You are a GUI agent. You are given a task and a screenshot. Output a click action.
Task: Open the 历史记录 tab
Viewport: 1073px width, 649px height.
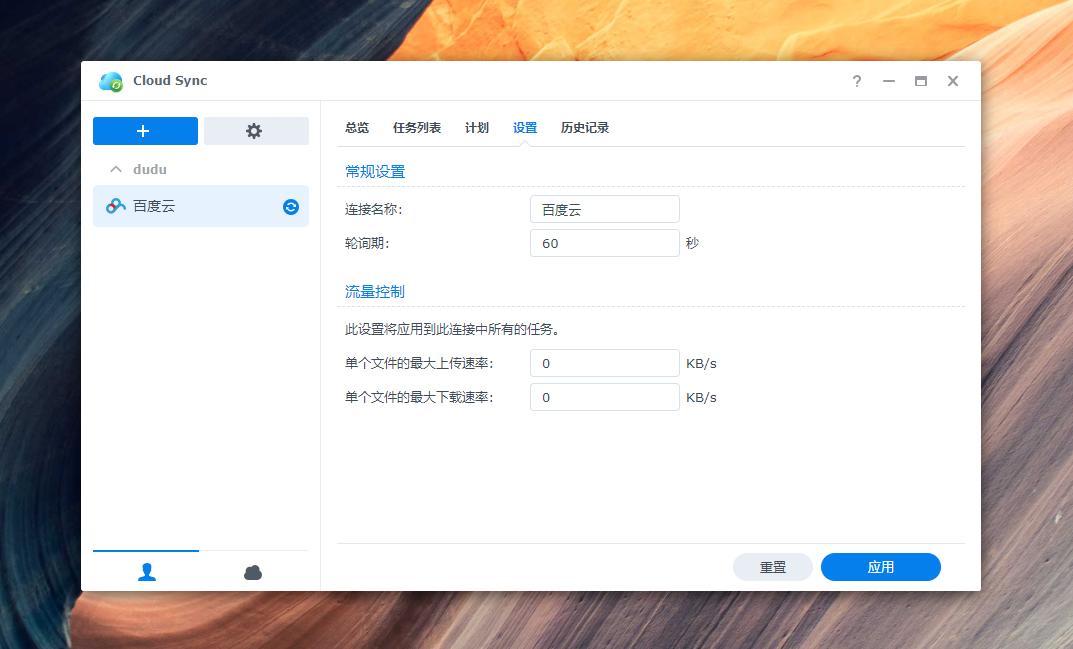click(586, 128)
